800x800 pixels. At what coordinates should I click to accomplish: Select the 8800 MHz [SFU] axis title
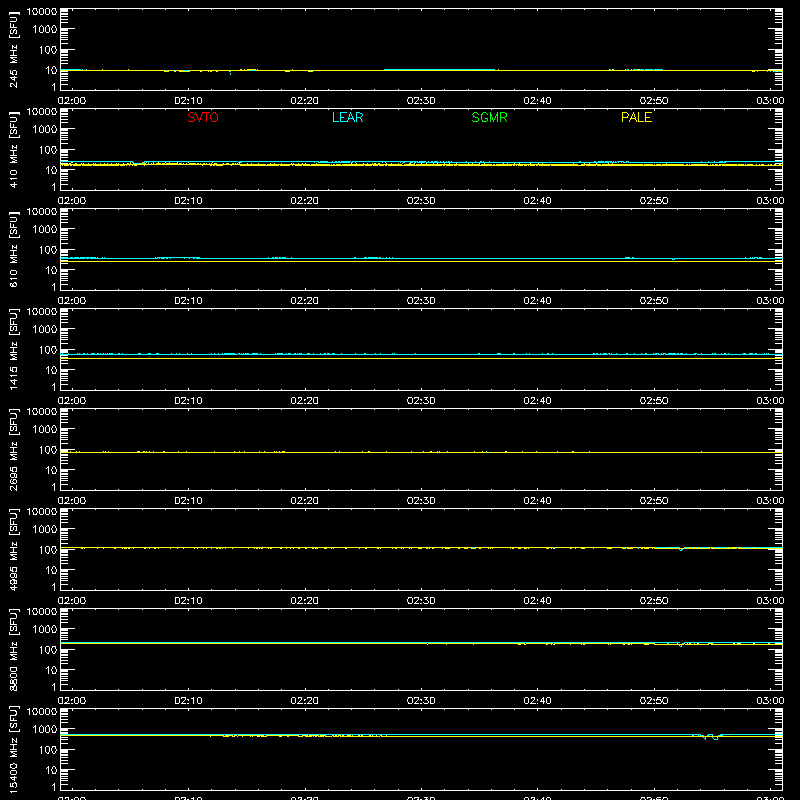coord(13,649)
